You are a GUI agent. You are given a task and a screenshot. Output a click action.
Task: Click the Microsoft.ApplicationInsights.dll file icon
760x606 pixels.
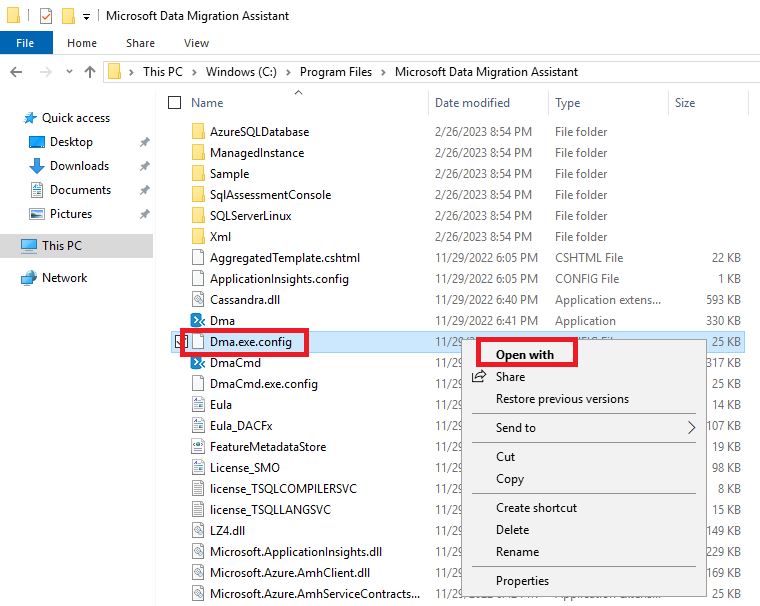pos(198,552)
